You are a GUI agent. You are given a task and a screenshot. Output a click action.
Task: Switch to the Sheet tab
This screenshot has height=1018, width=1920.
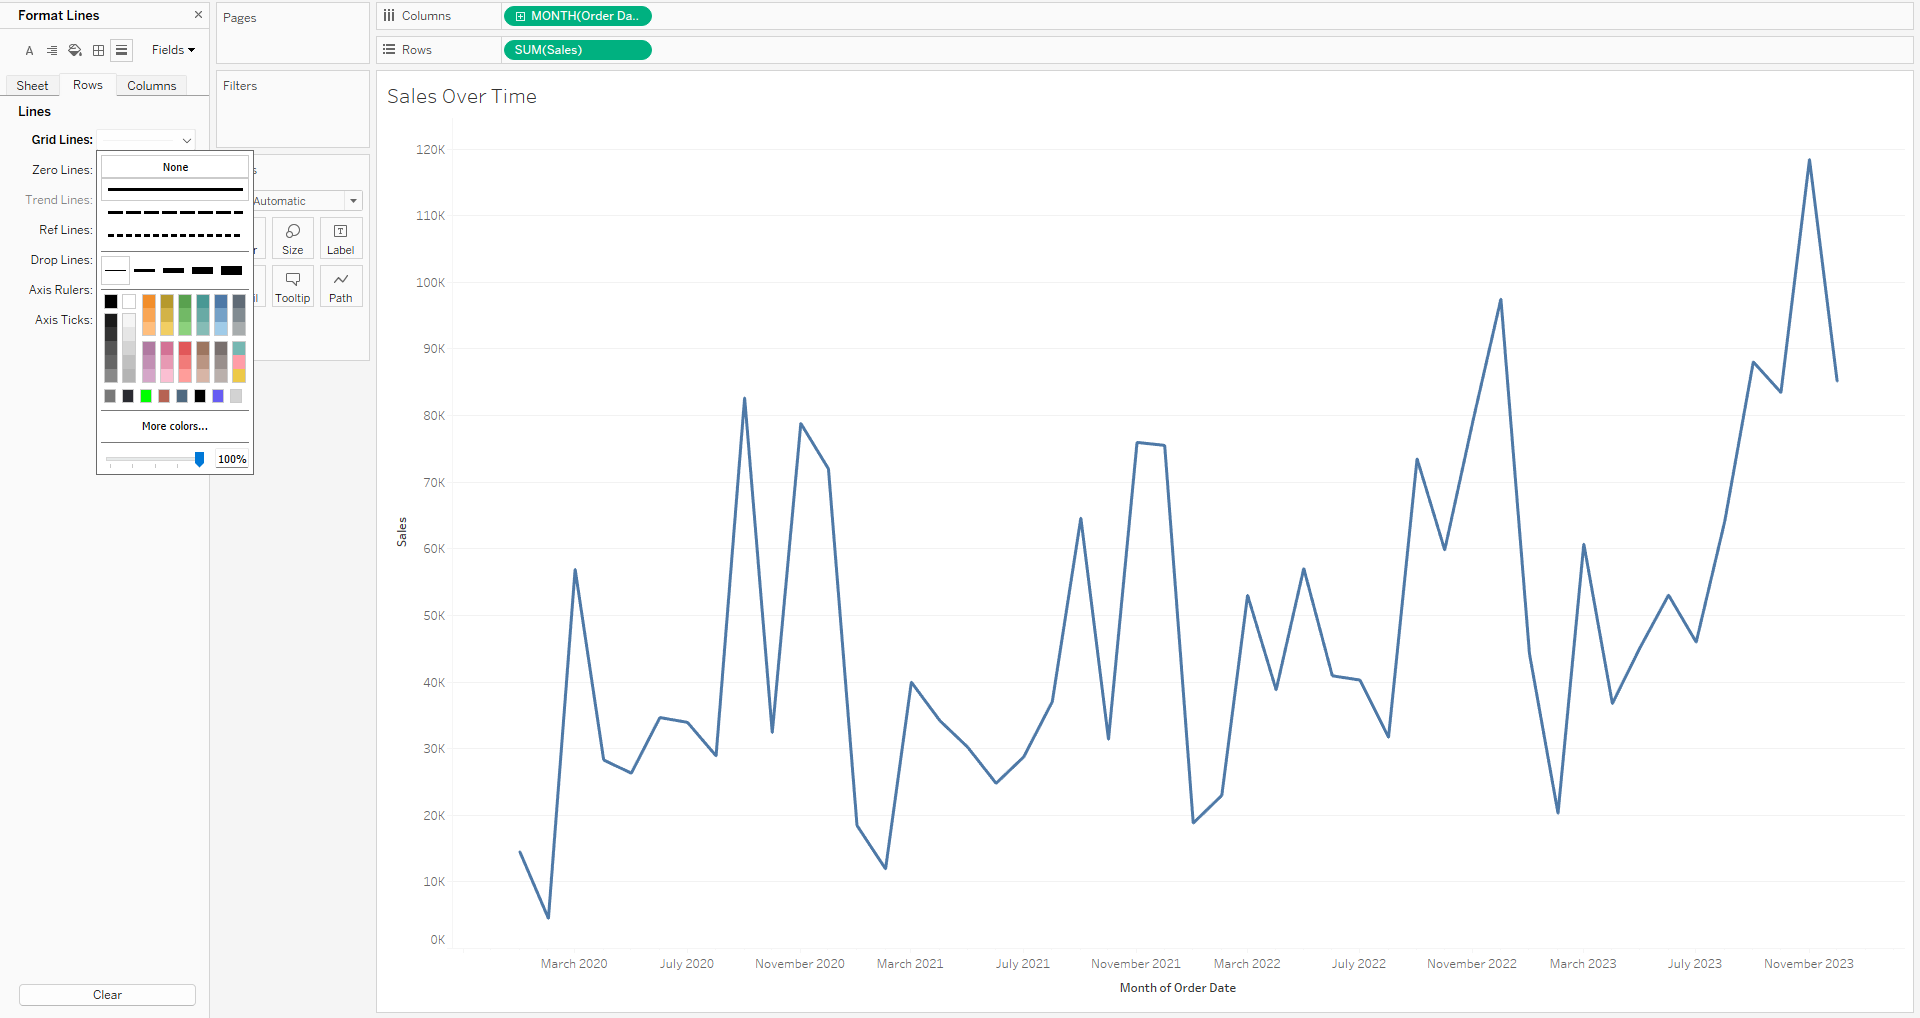(32, 86)
